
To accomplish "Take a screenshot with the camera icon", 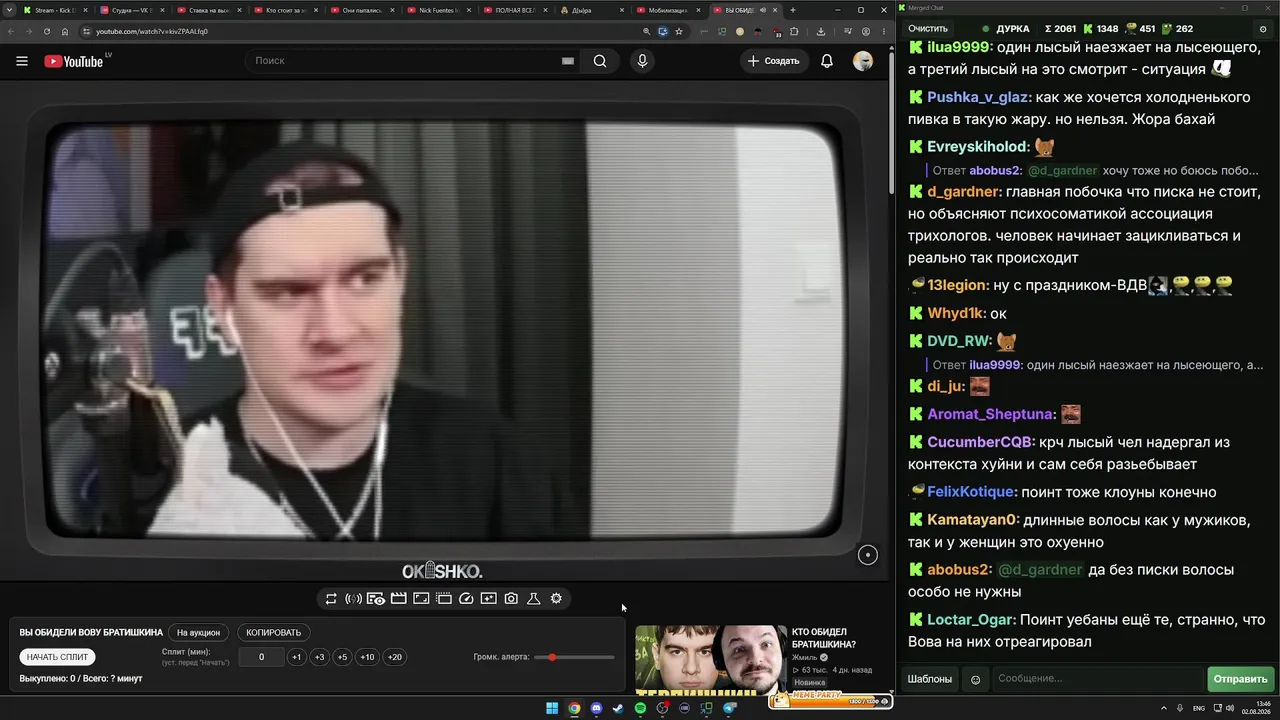I will point(511,599).
